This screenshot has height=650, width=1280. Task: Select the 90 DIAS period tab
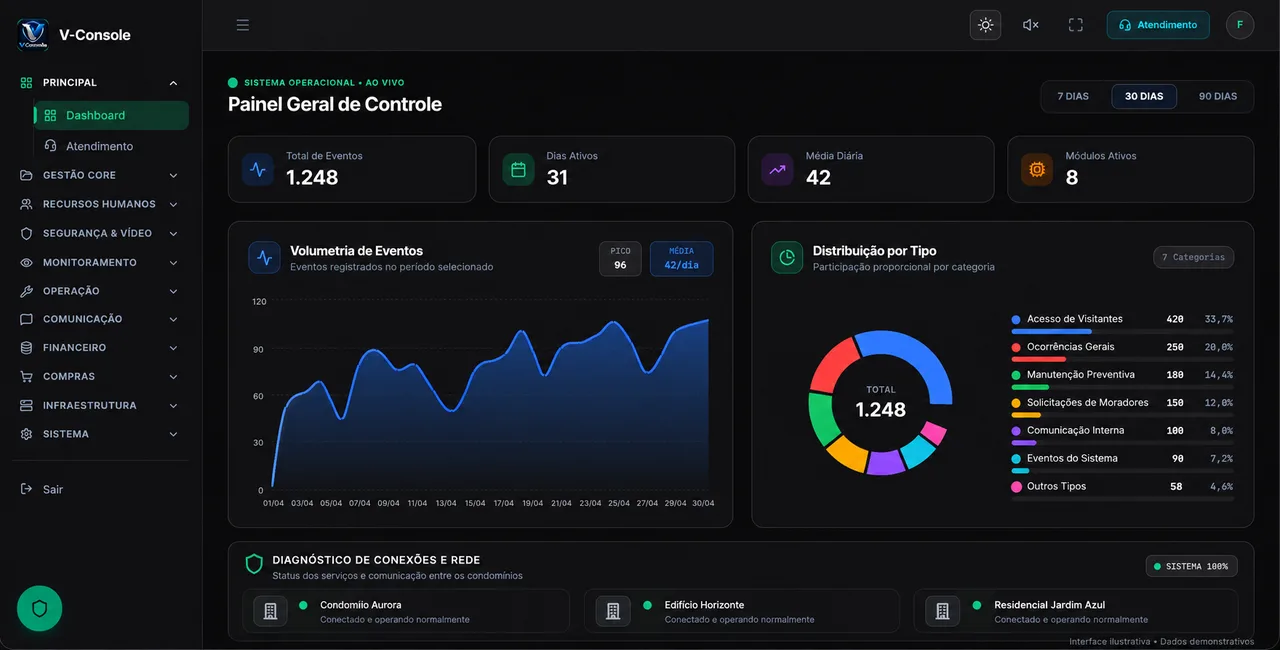click(1218, 96)
